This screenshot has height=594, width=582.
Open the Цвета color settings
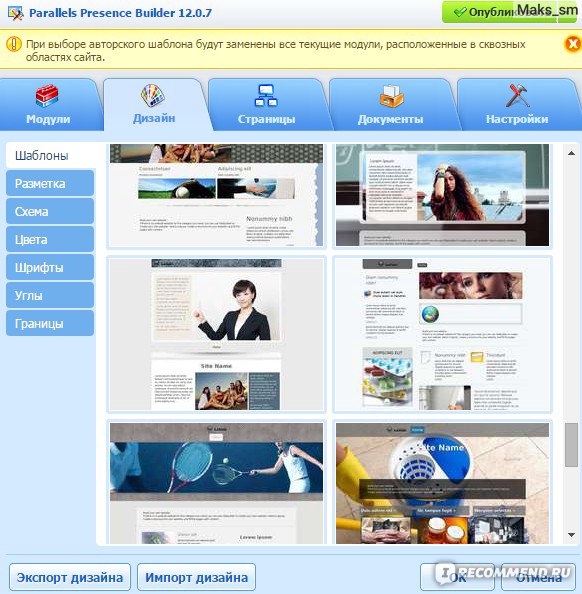click(x=50, y=240)
